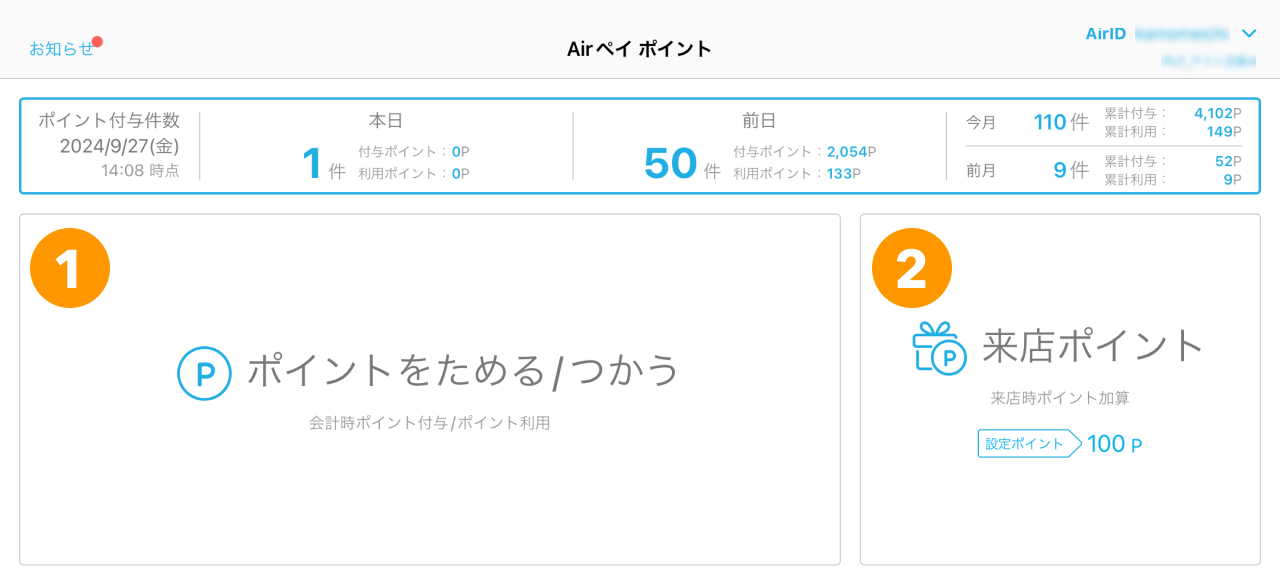Select 前日 count of 50 件
The image size is (1280, 574).
(682, 164)
